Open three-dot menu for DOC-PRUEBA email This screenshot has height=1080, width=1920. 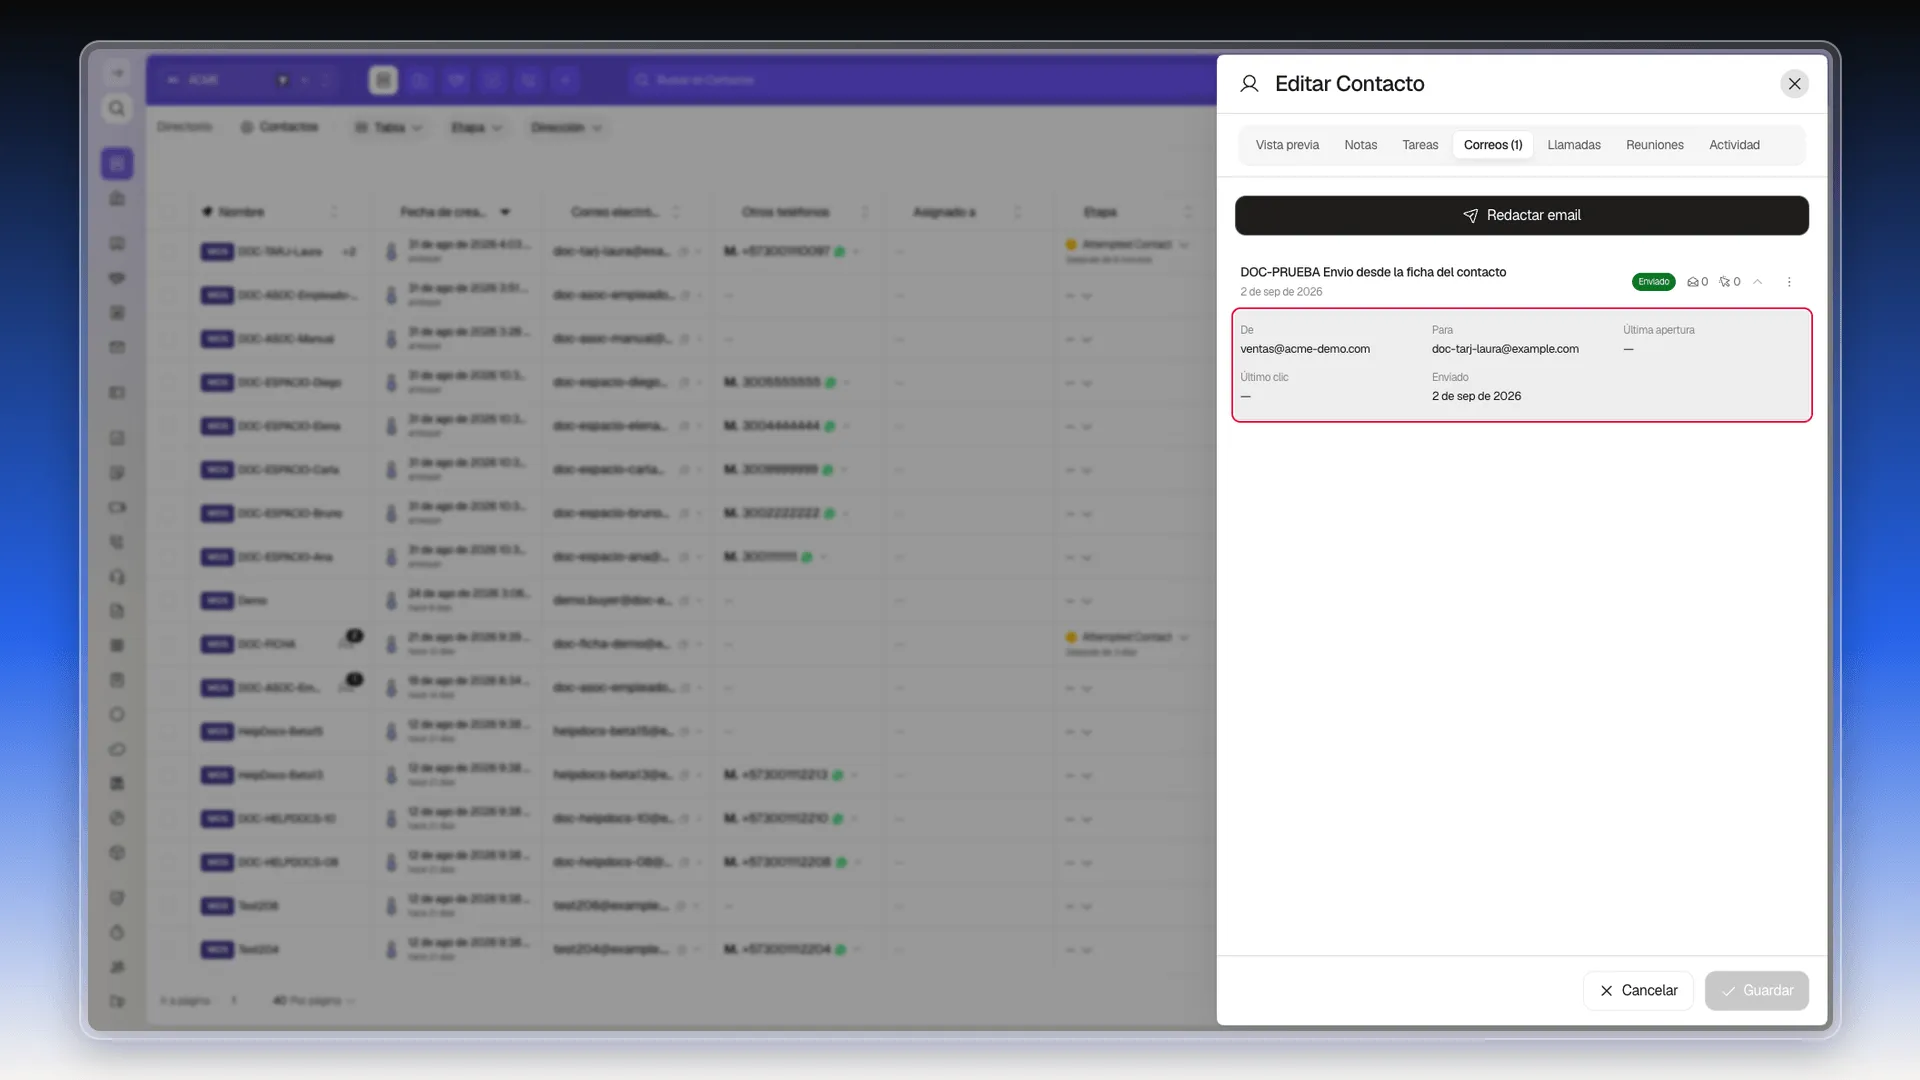click(x=1789, y=282)
